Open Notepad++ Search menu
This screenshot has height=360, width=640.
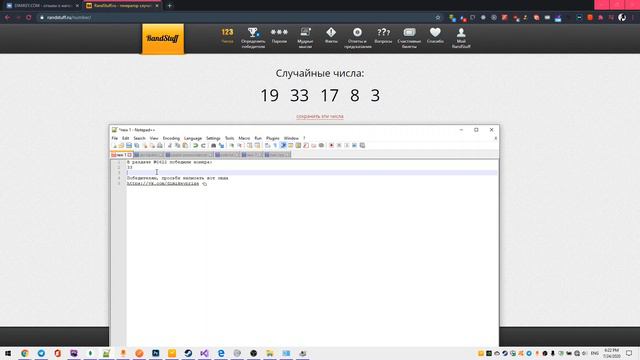pyautogui.click(x=139, y=138)
